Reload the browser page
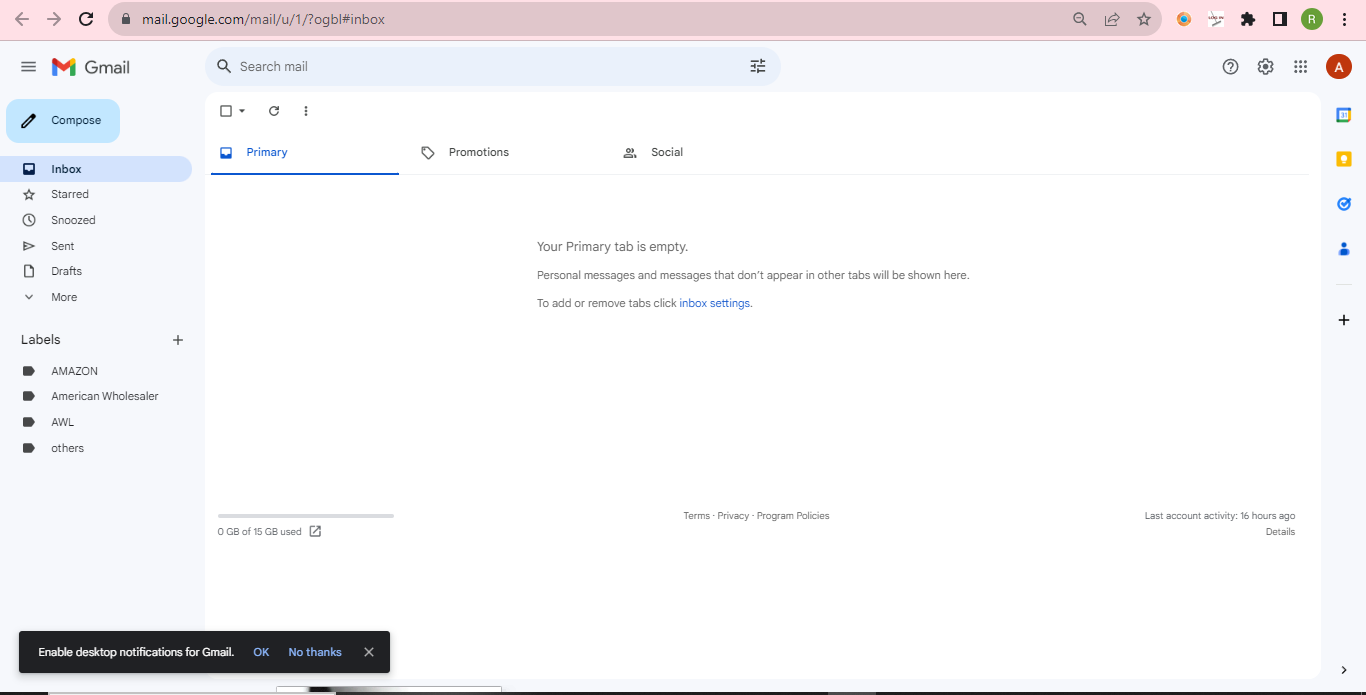This screenshot has height=695, width=1366. [x=86, y=19]
